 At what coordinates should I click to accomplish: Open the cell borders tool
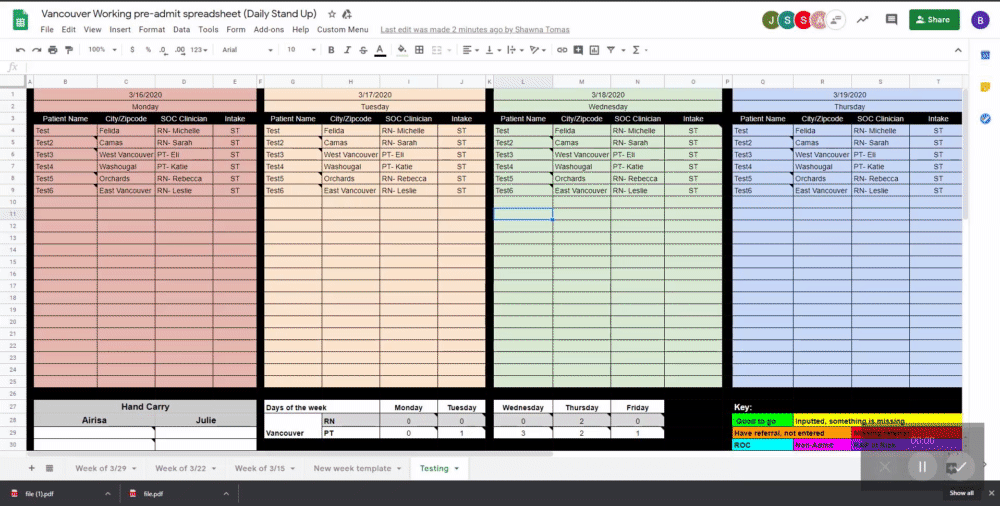(x=419, y=50)
